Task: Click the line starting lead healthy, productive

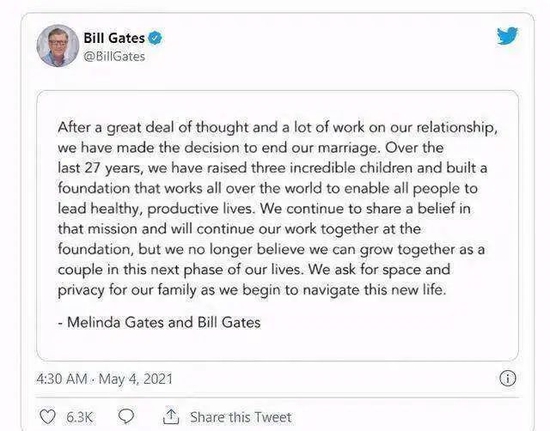Action: [x=264, y=209]
